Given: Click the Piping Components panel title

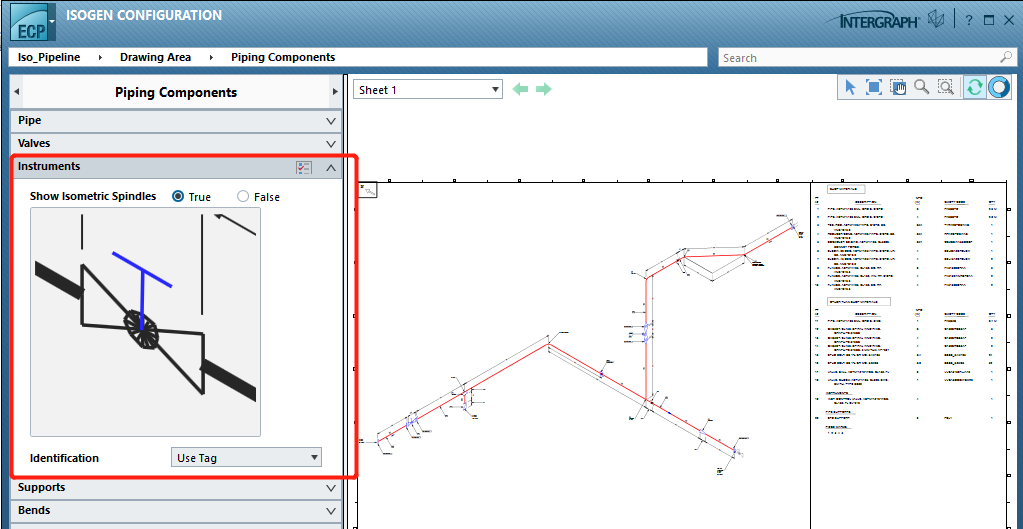Looking at the screenshot, I should coord(176,92).
